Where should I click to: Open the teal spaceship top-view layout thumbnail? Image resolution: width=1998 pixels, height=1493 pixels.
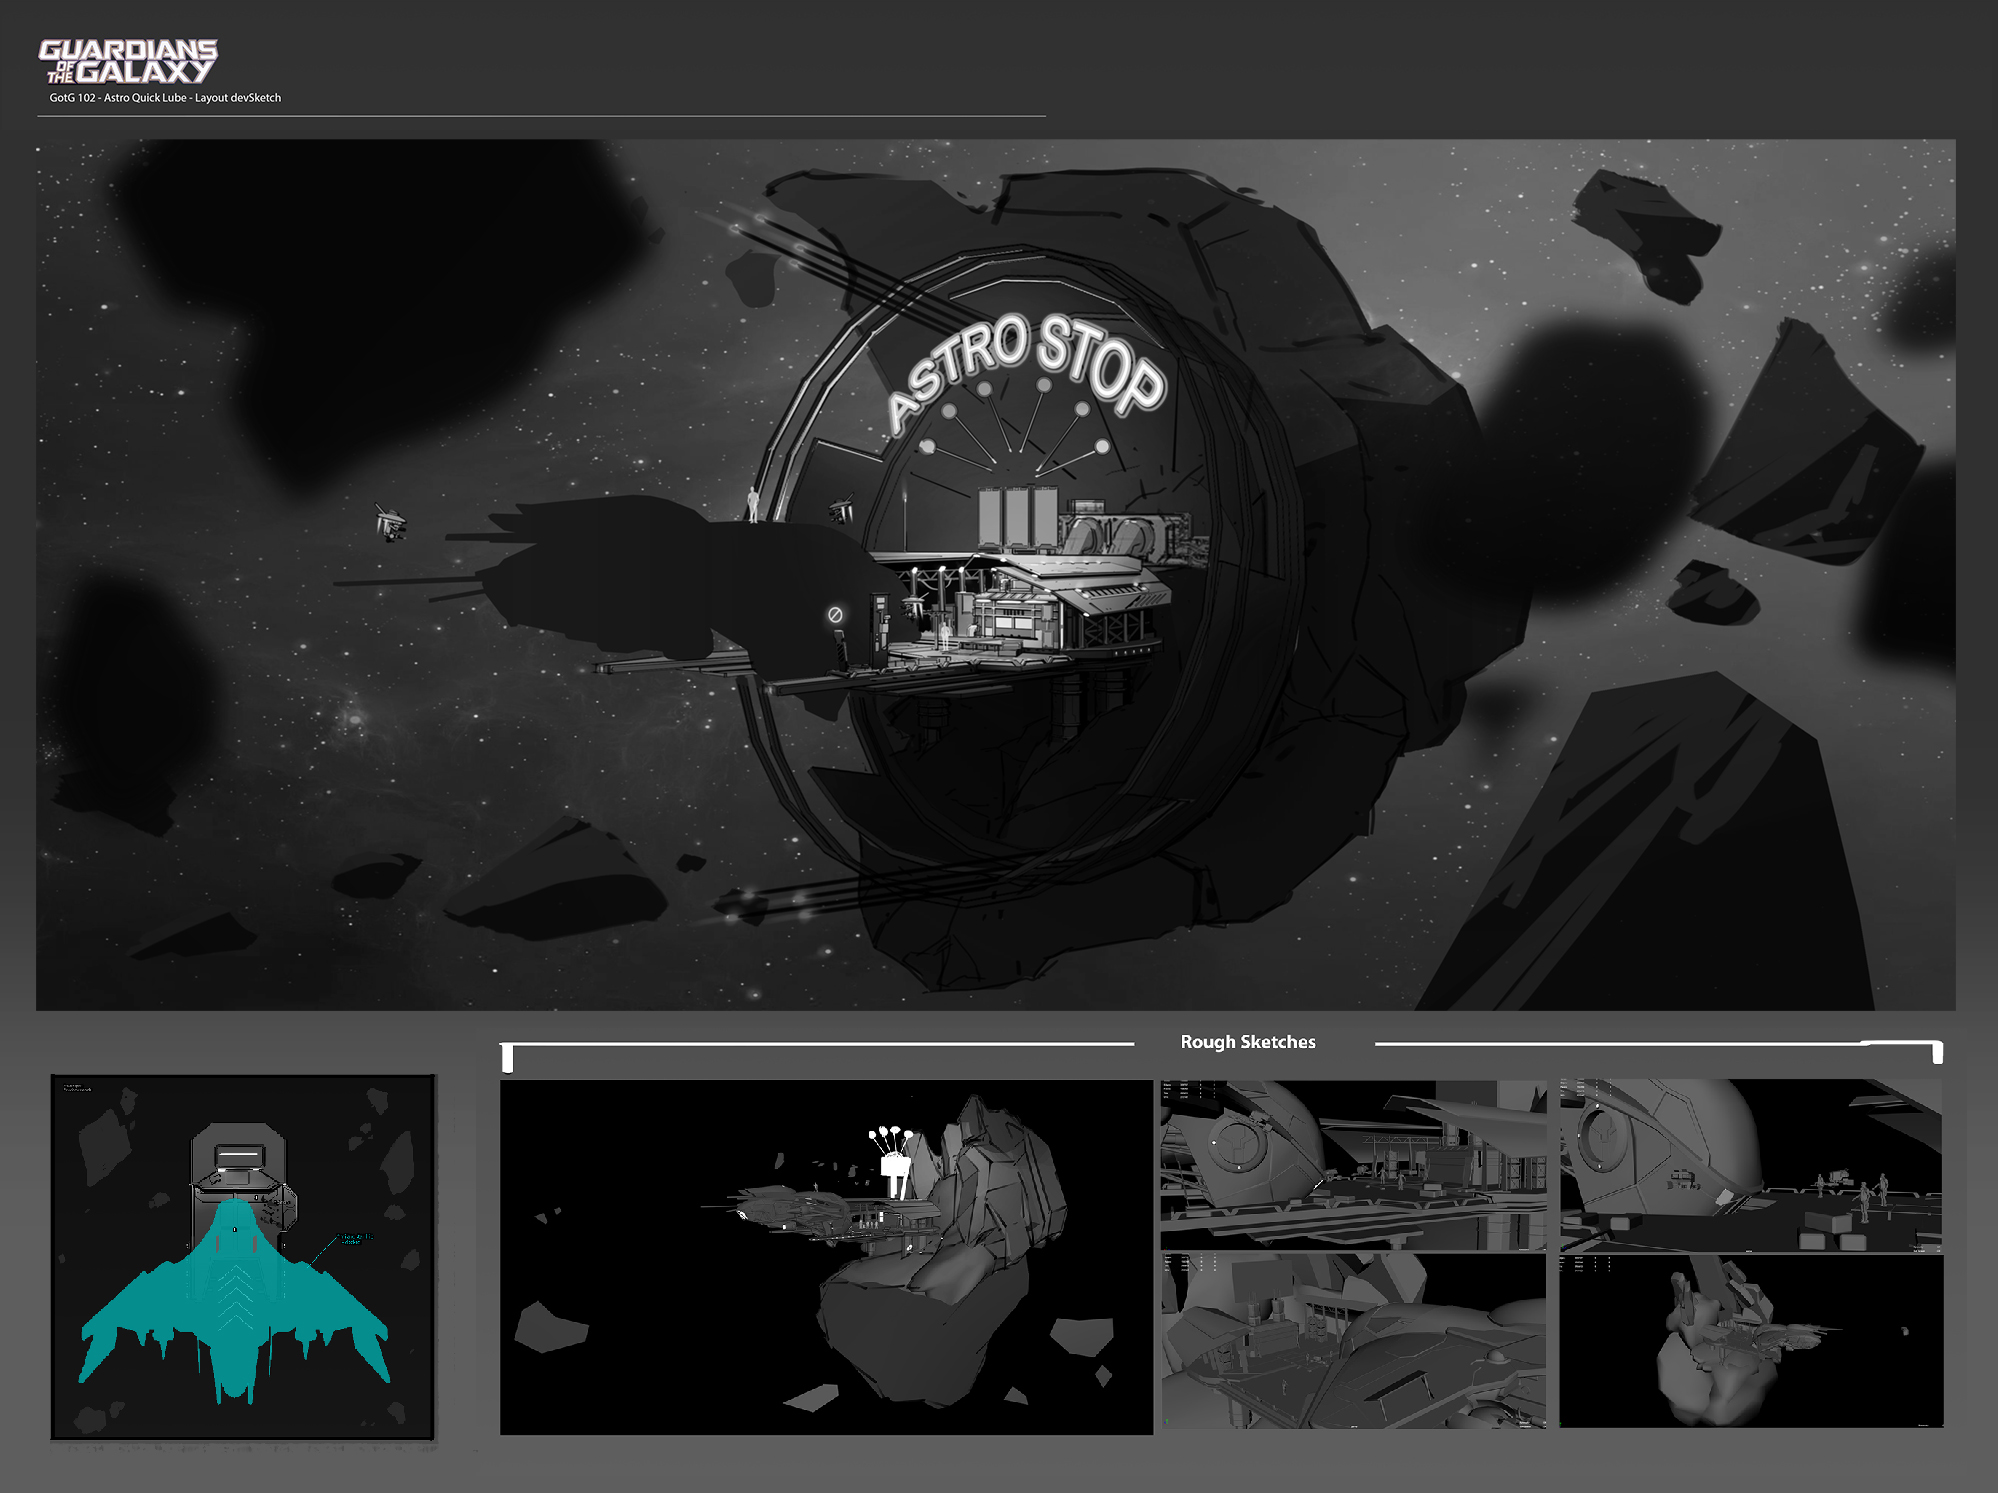(243, 1258)
